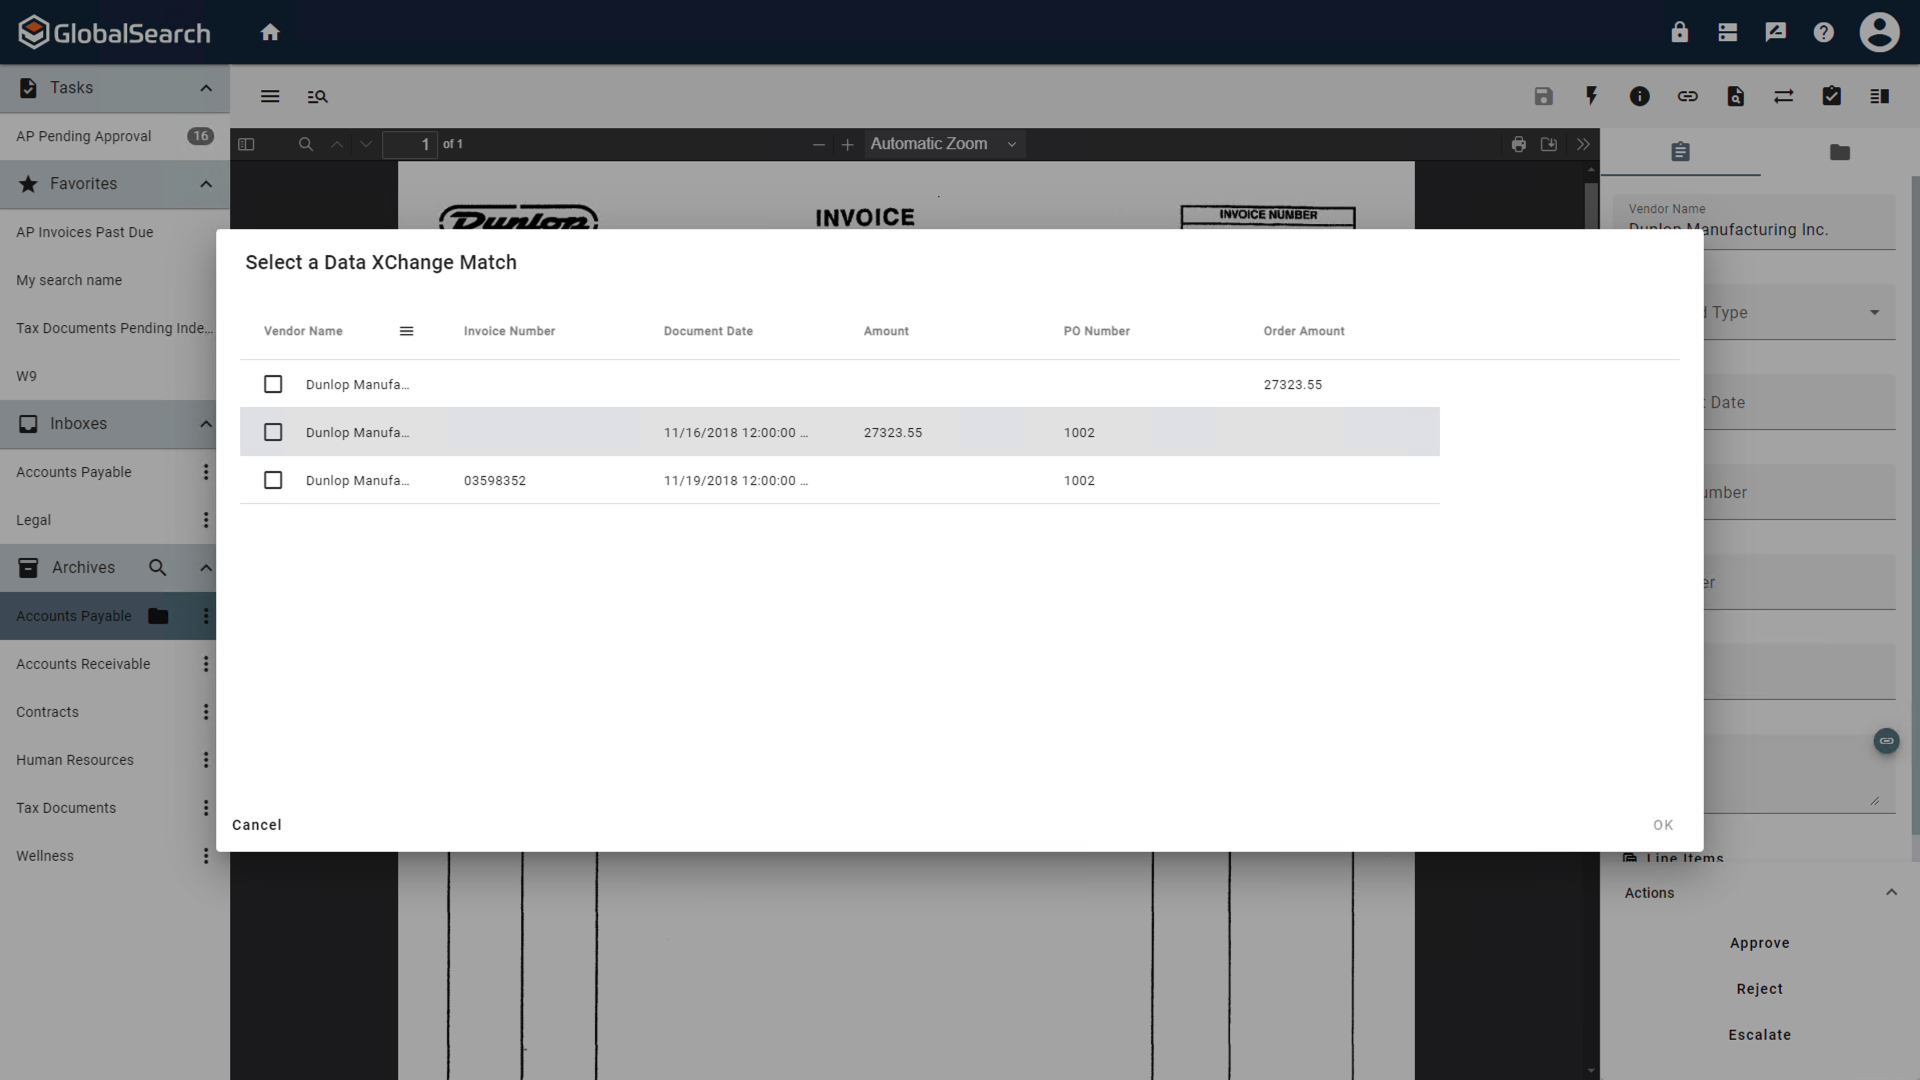Check the checkbox for invoice 03598352 row
1920x1080 pixels.
tap(273, 480)
